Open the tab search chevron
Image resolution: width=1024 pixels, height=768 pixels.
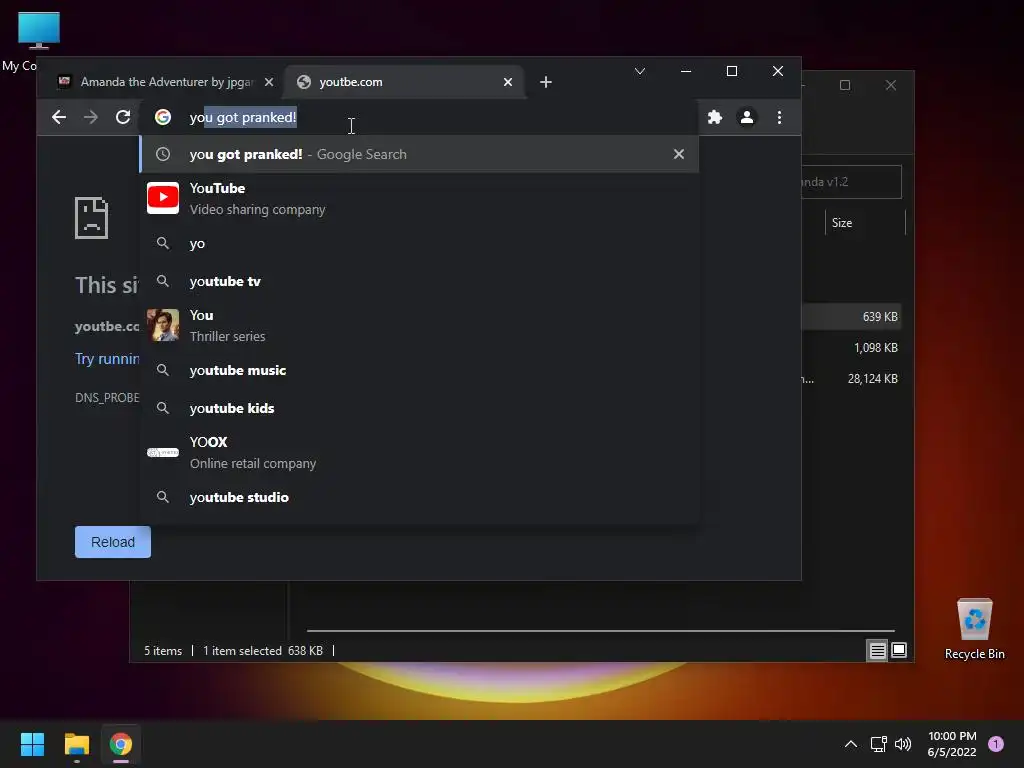640,71
